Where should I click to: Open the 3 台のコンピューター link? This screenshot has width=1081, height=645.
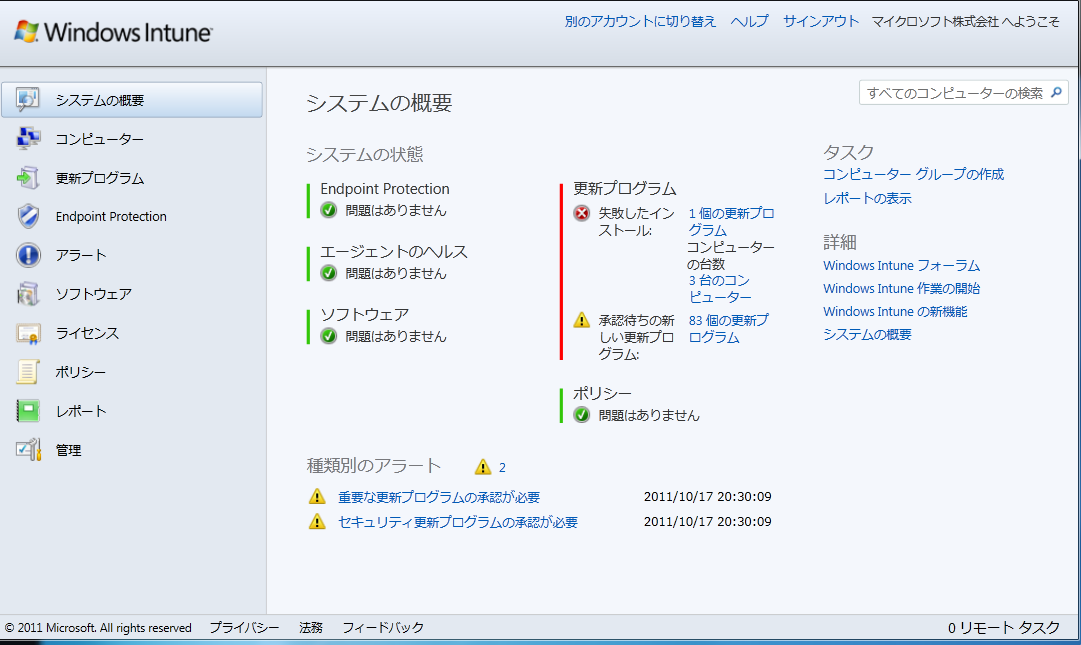(719, 289)
